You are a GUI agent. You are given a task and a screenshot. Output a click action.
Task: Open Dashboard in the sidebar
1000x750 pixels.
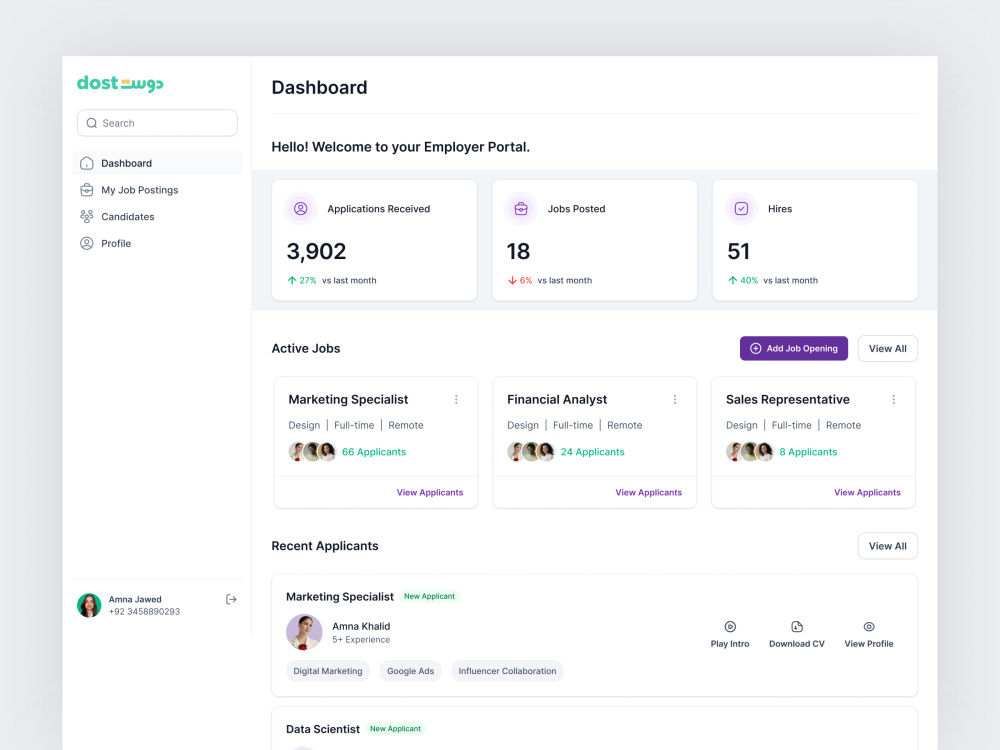[x=158, y=163]
